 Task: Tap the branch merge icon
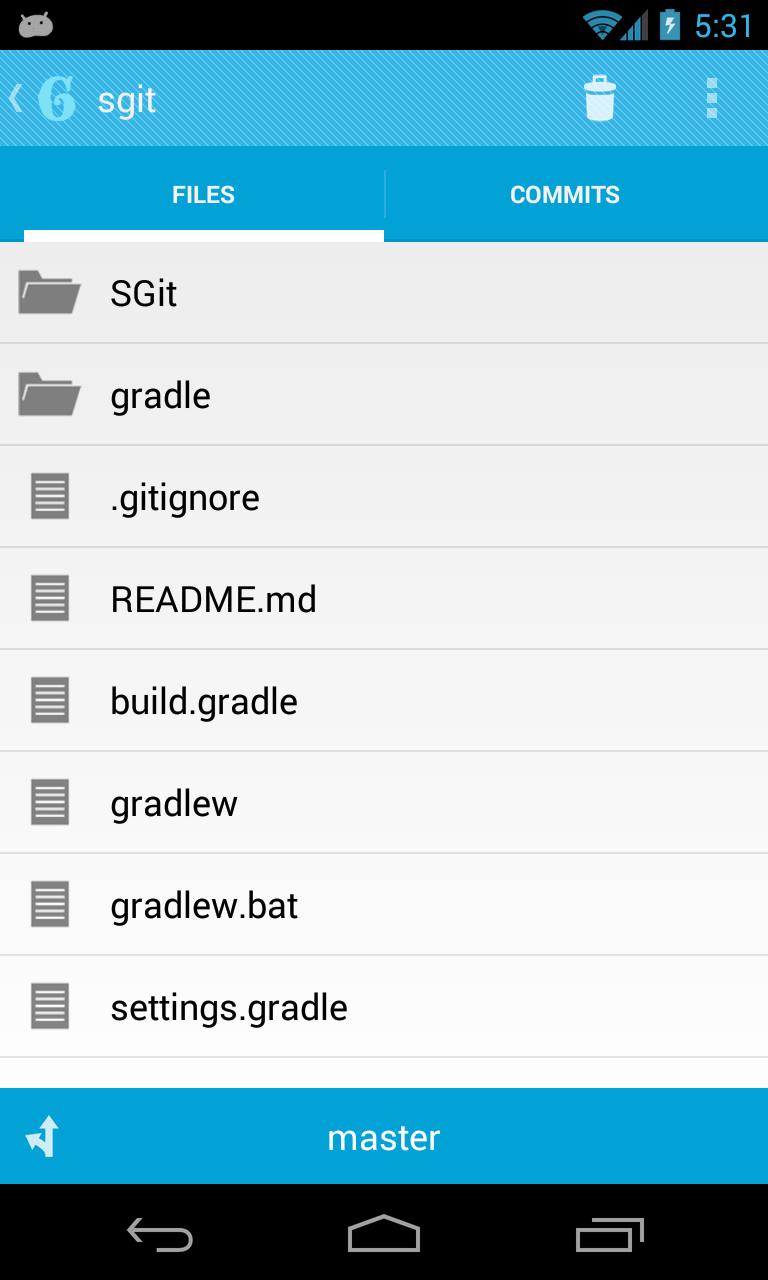click(43, 1137)
